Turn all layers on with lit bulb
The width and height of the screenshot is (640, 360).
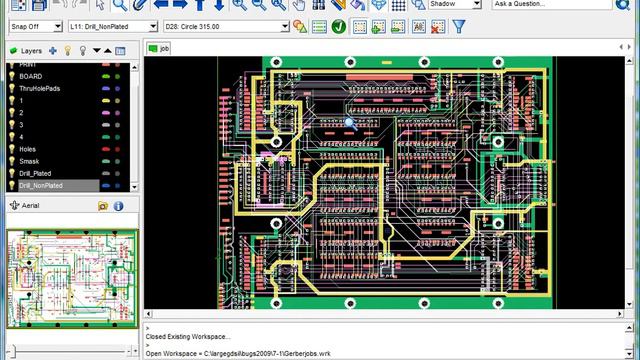pyautogui.click(x=68, y=51)
